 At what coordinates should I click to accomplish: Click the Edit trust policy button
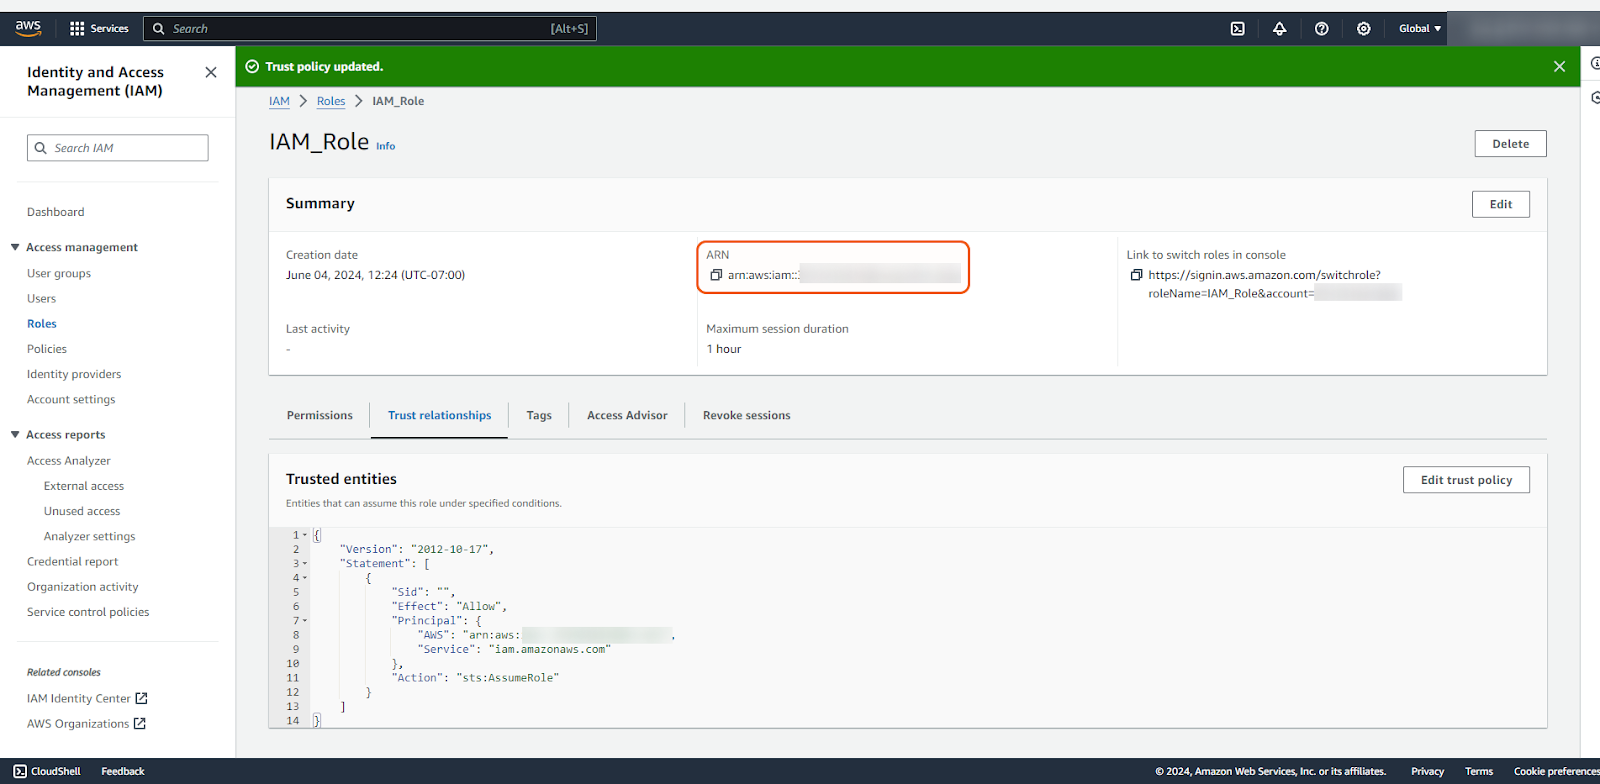click(x=1465, y=480)
